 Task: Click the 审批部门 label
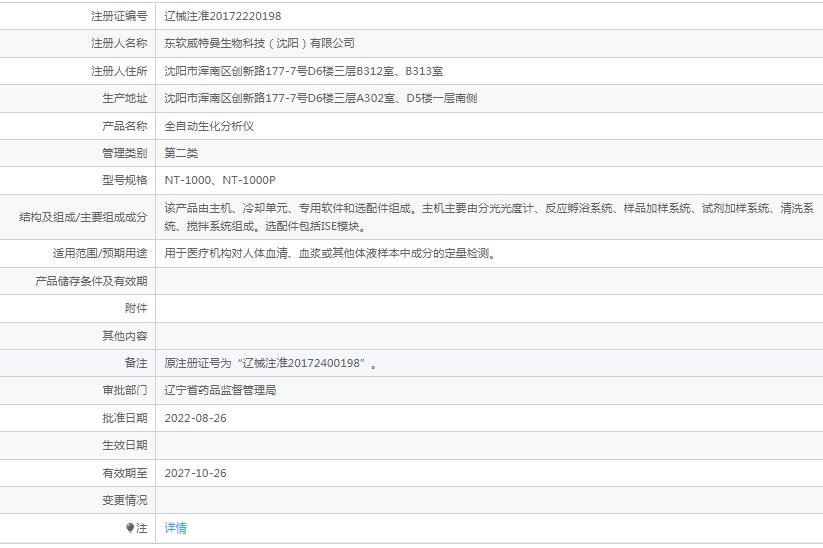pos(125,391)
